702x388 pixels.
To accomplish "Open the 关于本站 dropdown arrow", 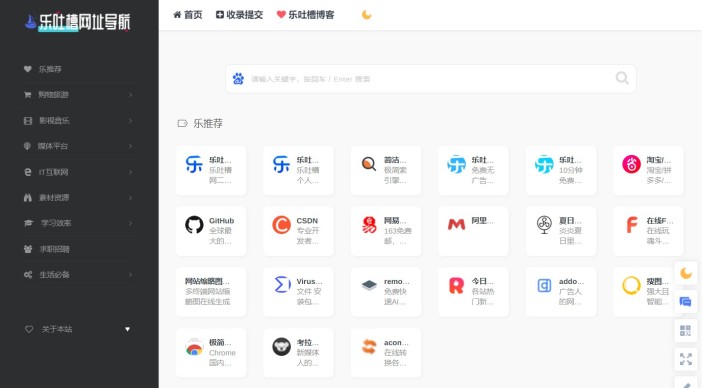I will (128, 329).
